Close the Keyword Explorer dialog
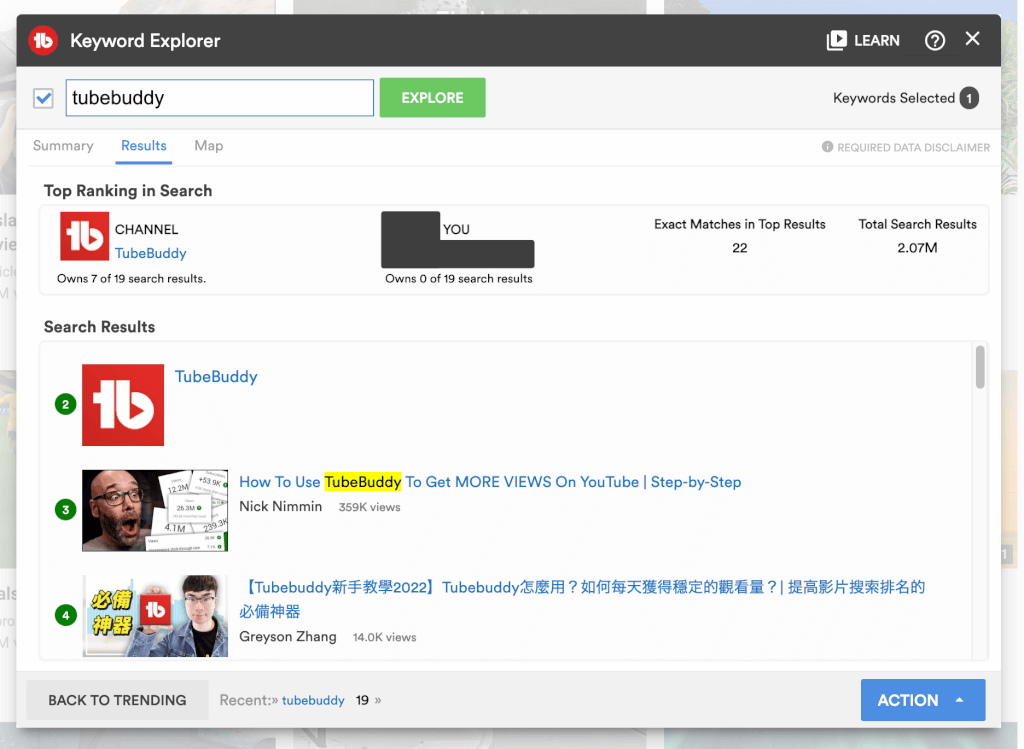Image resolution: width=1024 pixels, height=749 pixels. tap(972, 39)
